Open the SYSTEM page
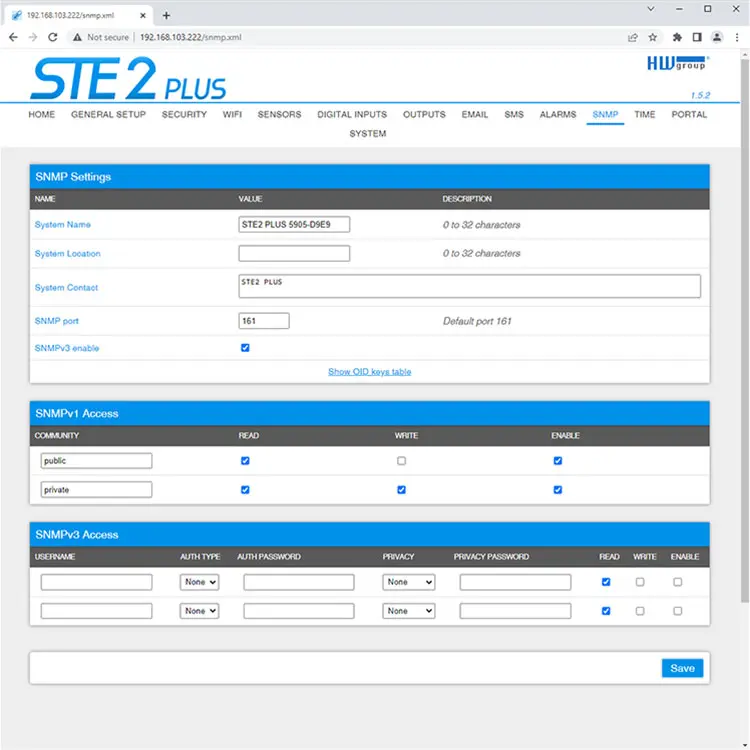 pyautogui.click(x=367, y=133)
